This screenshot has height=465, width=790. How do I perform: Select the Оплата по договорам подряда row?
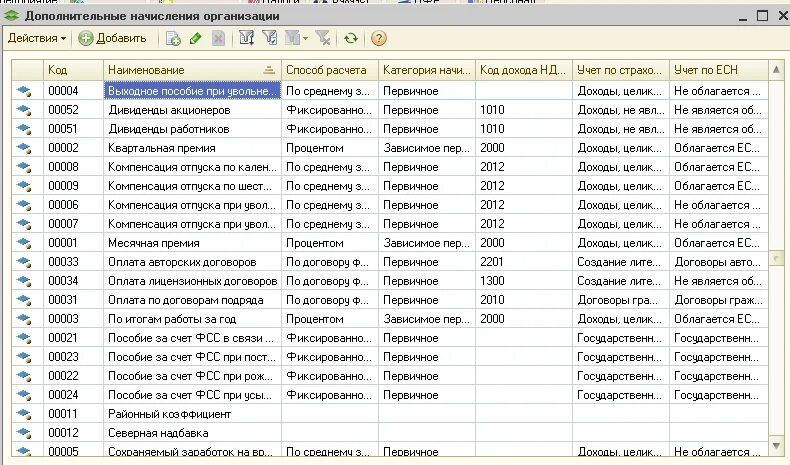(390, 300)
